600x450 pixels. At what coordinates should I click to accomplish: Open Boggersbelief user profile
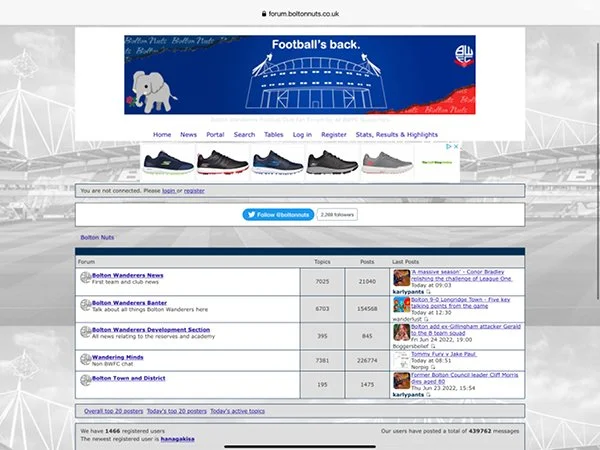click(x=411, y=346)
